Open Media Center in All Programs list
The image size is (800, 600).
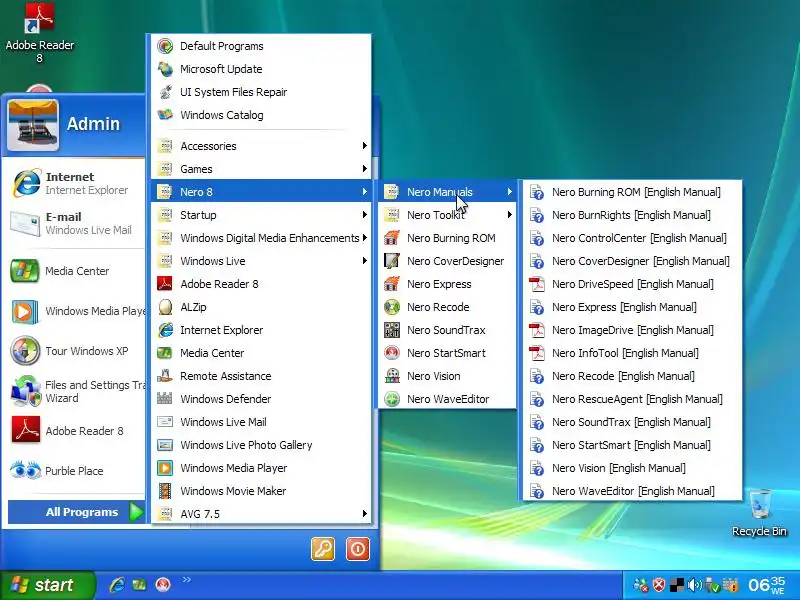click(x=262, y=353)
